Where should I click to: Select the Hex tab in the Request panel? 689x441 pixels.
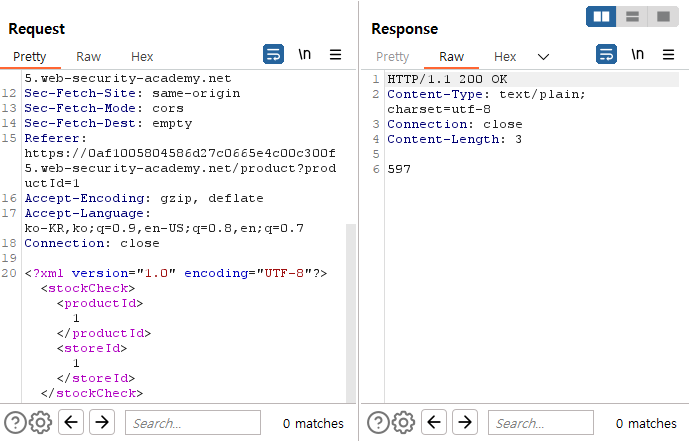coord(142,57)
